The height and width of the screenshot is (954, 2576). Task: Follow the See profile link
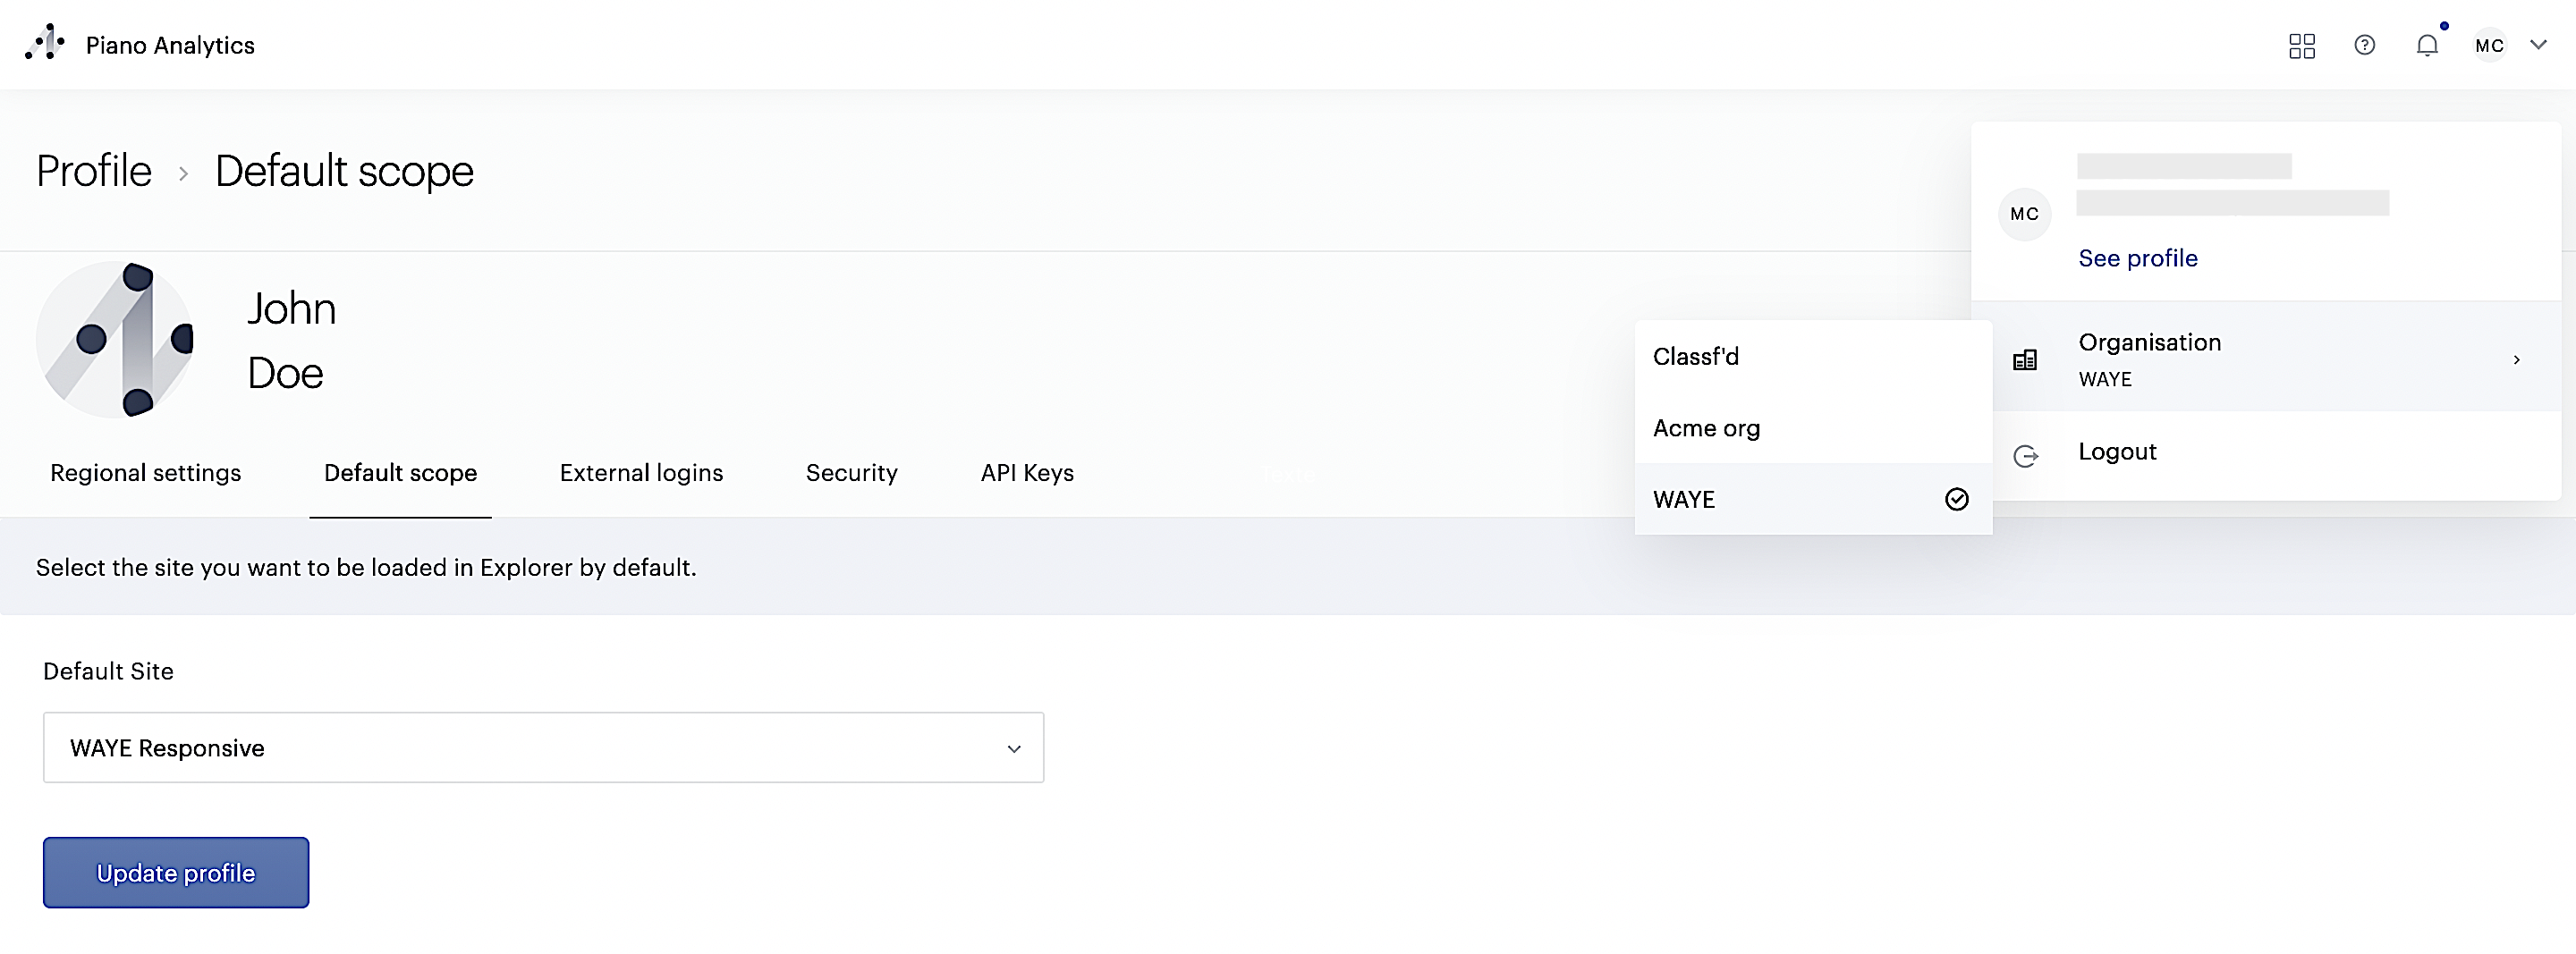[2137, 258]
